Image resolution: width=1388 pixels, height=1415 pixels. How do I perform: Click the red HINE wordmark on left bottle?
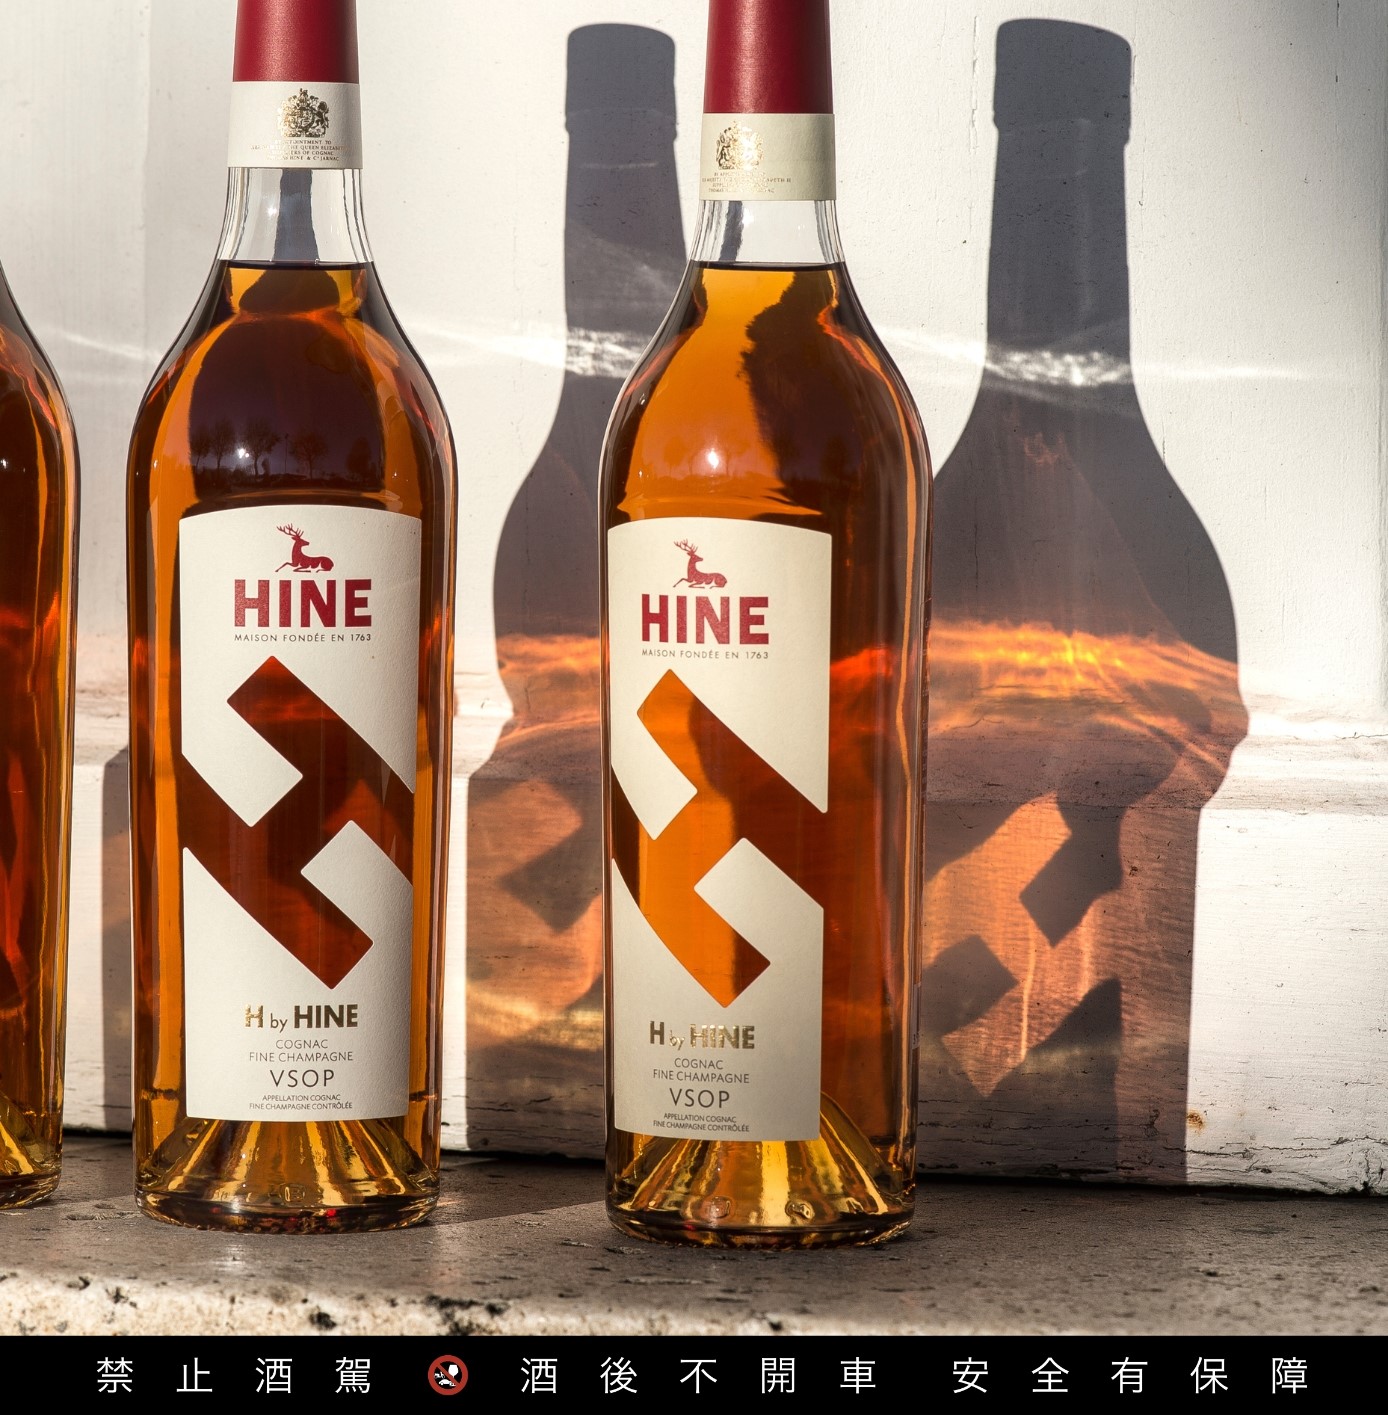pos(303,603)
